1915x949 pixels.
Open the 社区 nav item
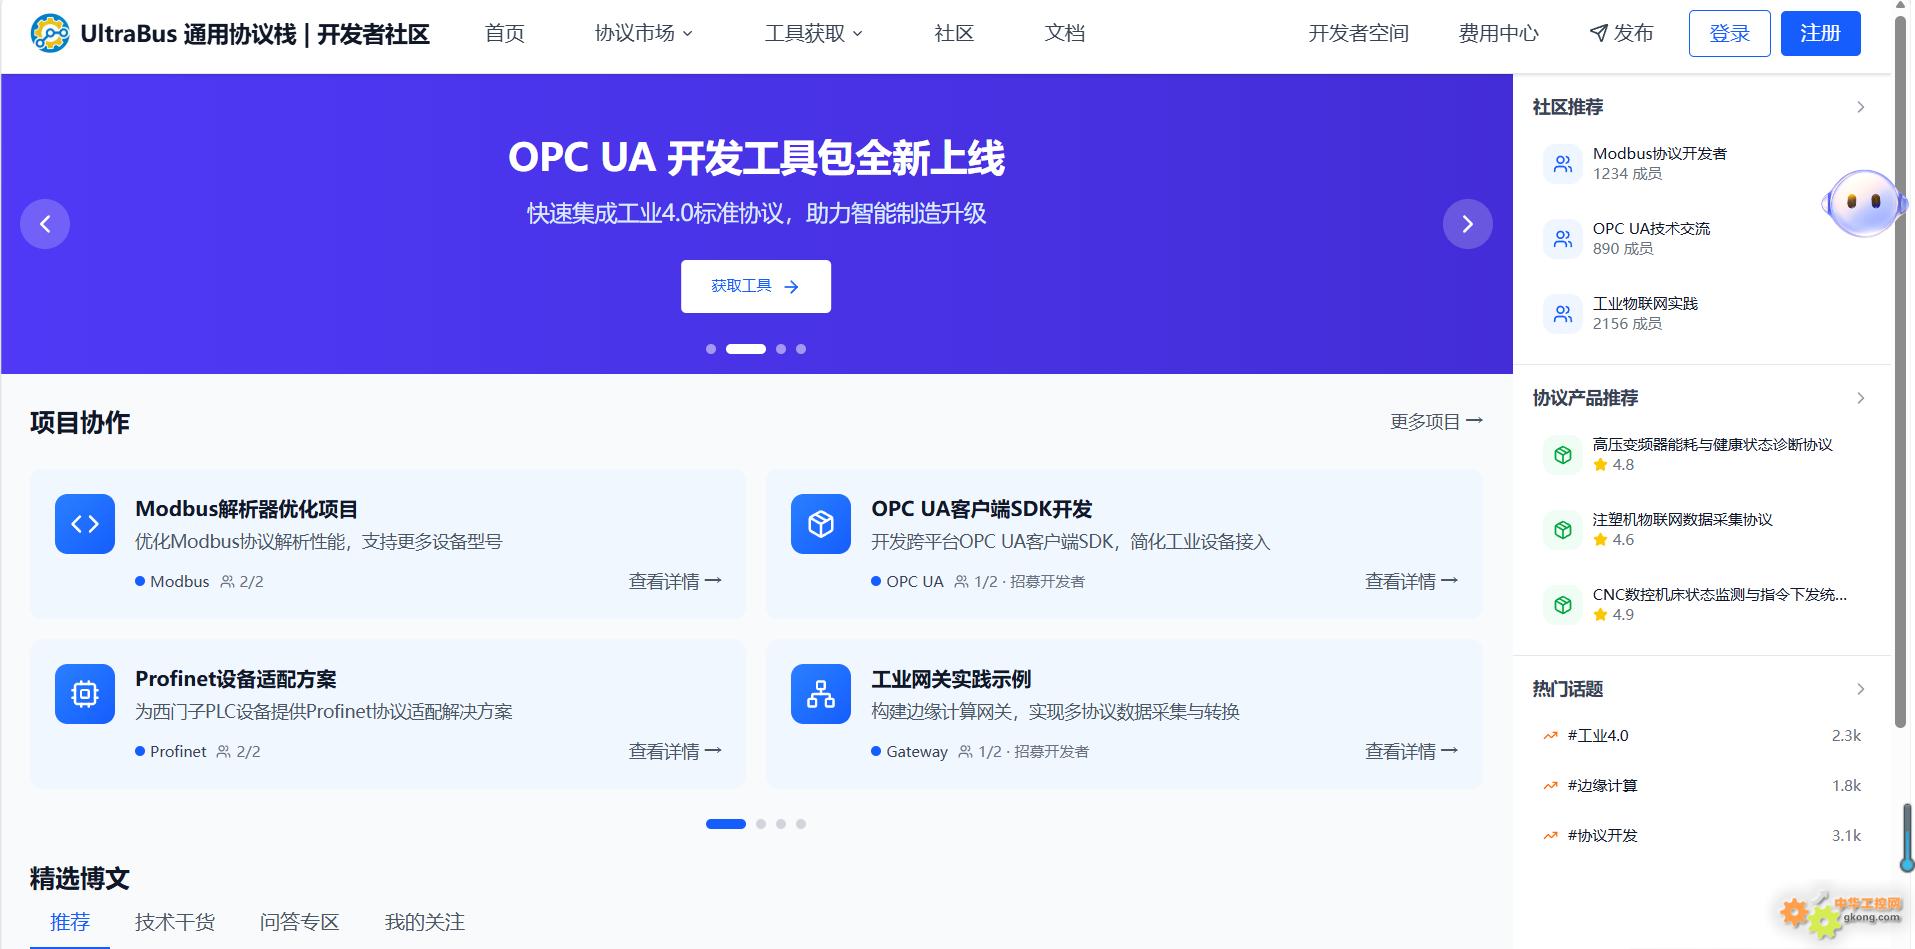(954, 34)
